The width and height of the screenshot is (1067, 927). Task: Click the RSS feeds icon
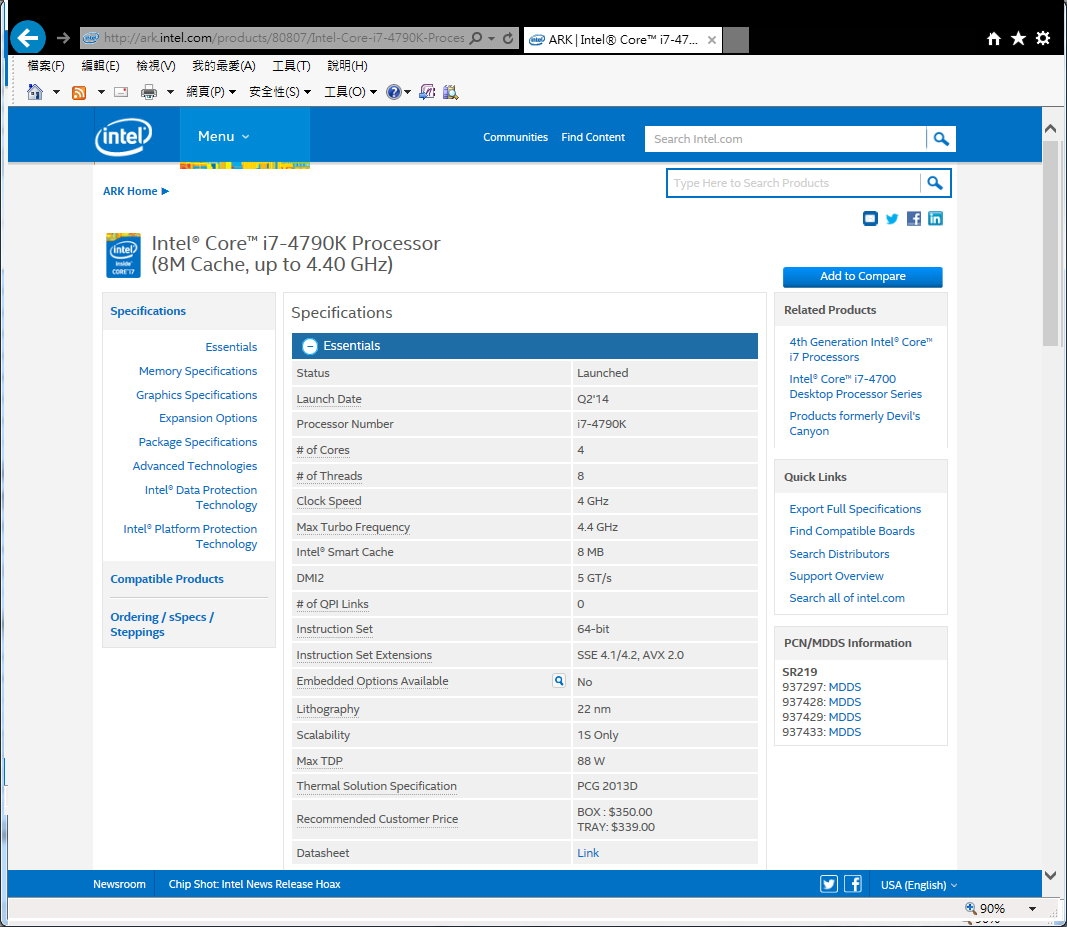(x=79, y=92)
